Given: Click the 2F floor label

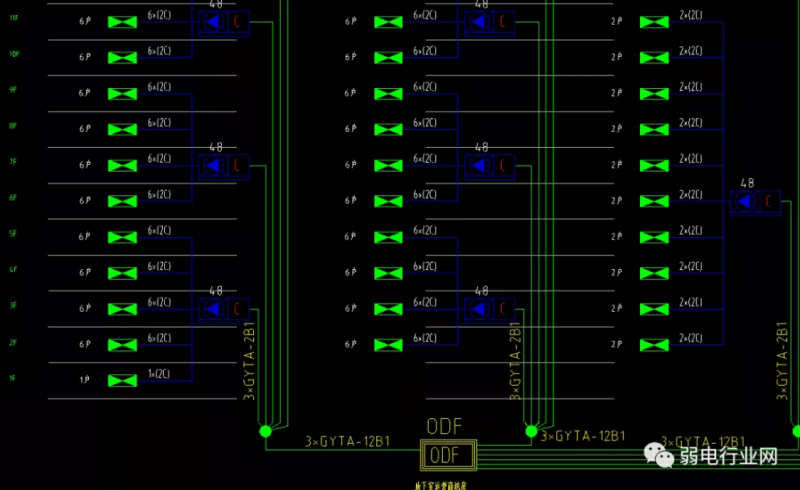Looking at the screenshot, I should pyautogui.click(x=12, y=342).
